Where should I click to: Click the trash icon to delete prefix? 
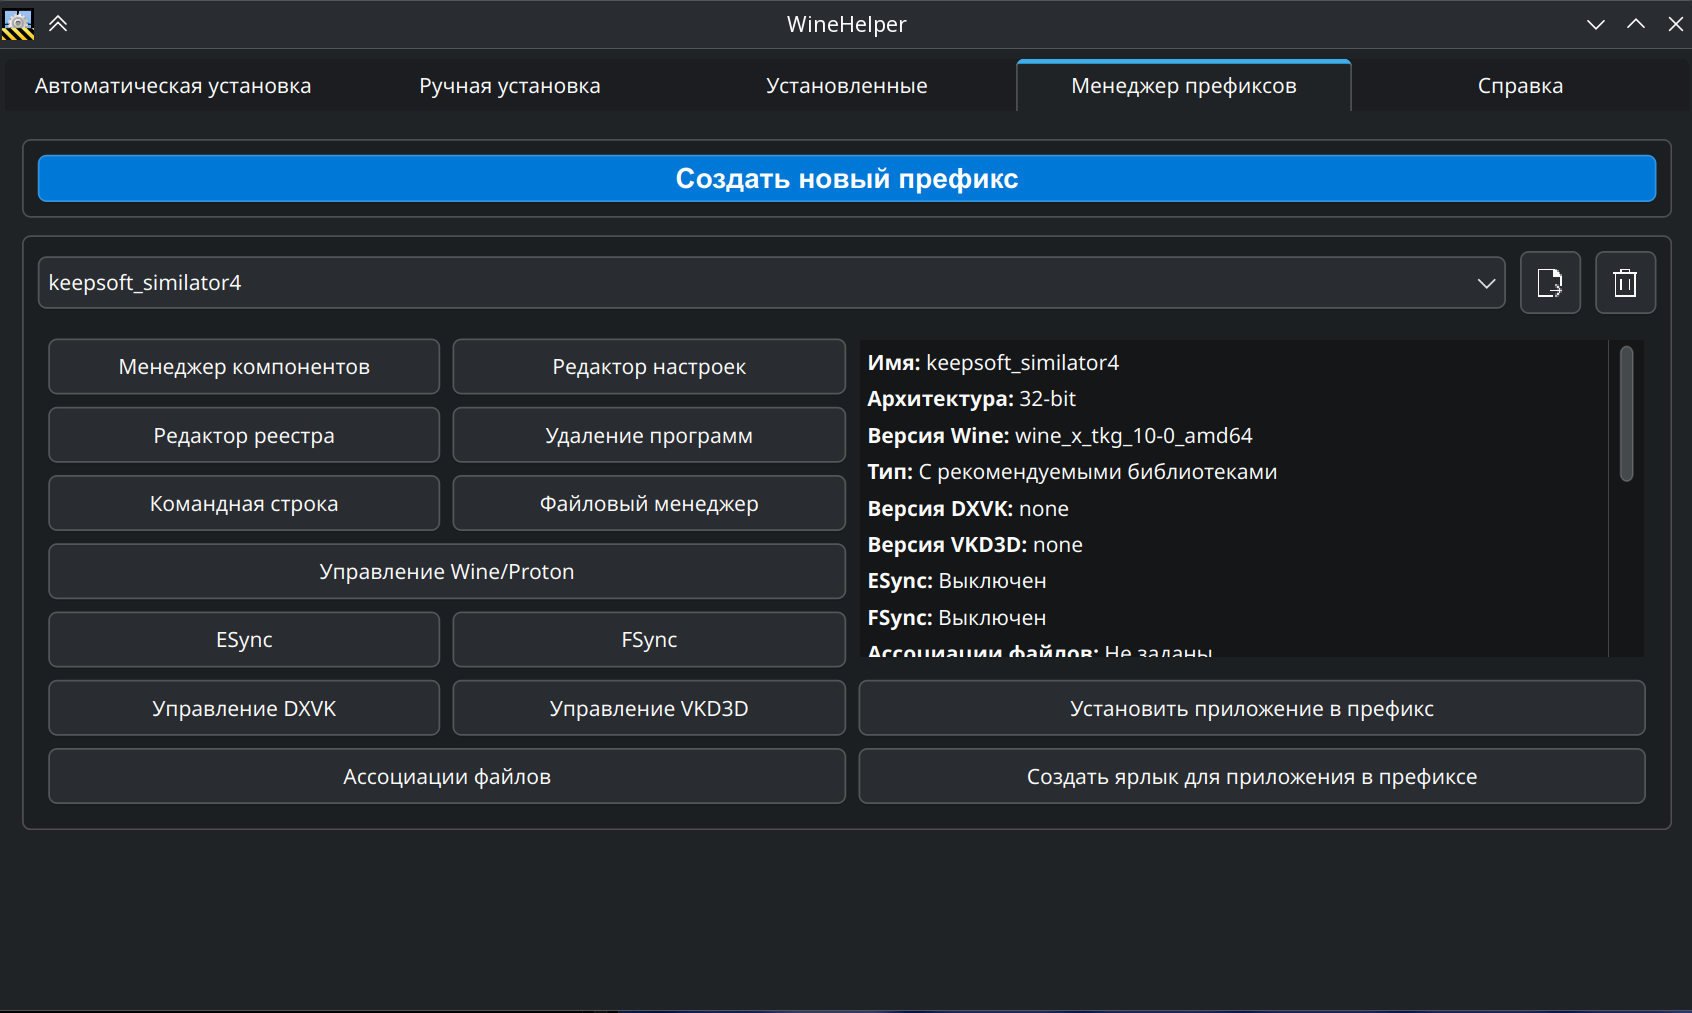[x=1625, y=283]
